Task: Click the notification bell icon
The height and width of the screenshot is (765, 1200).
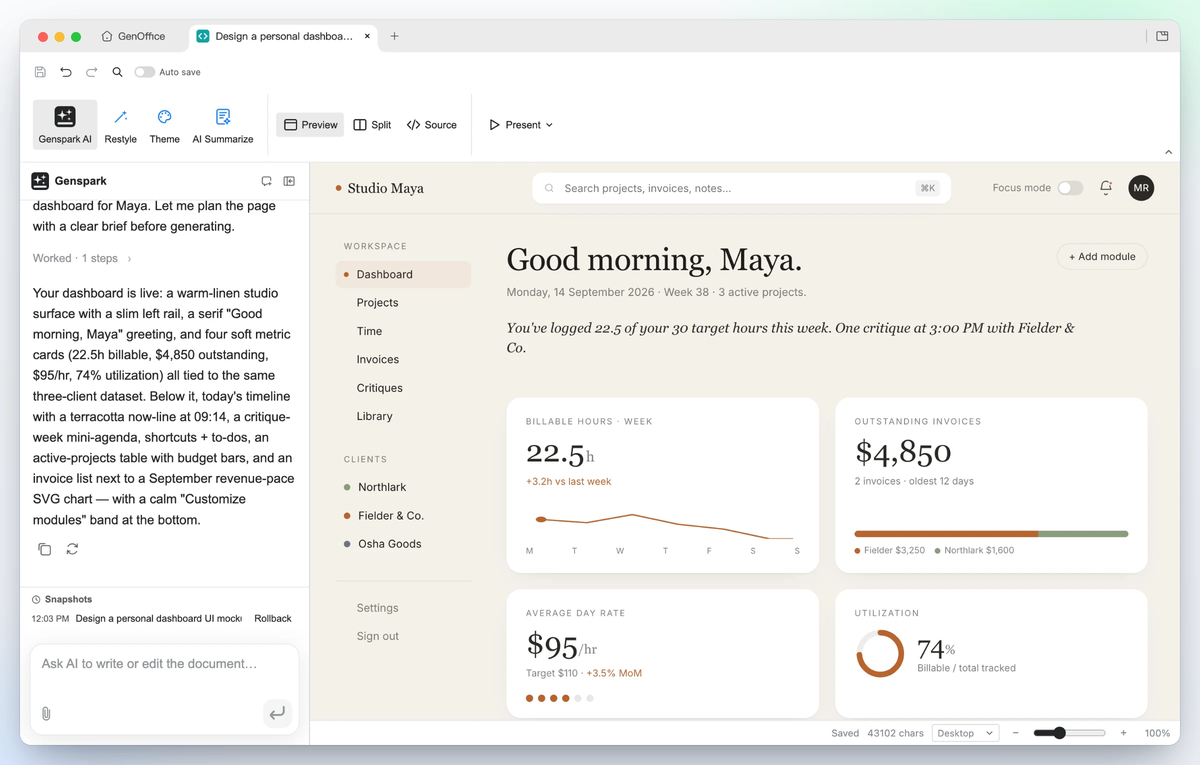Action: pyautogui.click(x=1106, y=187)
